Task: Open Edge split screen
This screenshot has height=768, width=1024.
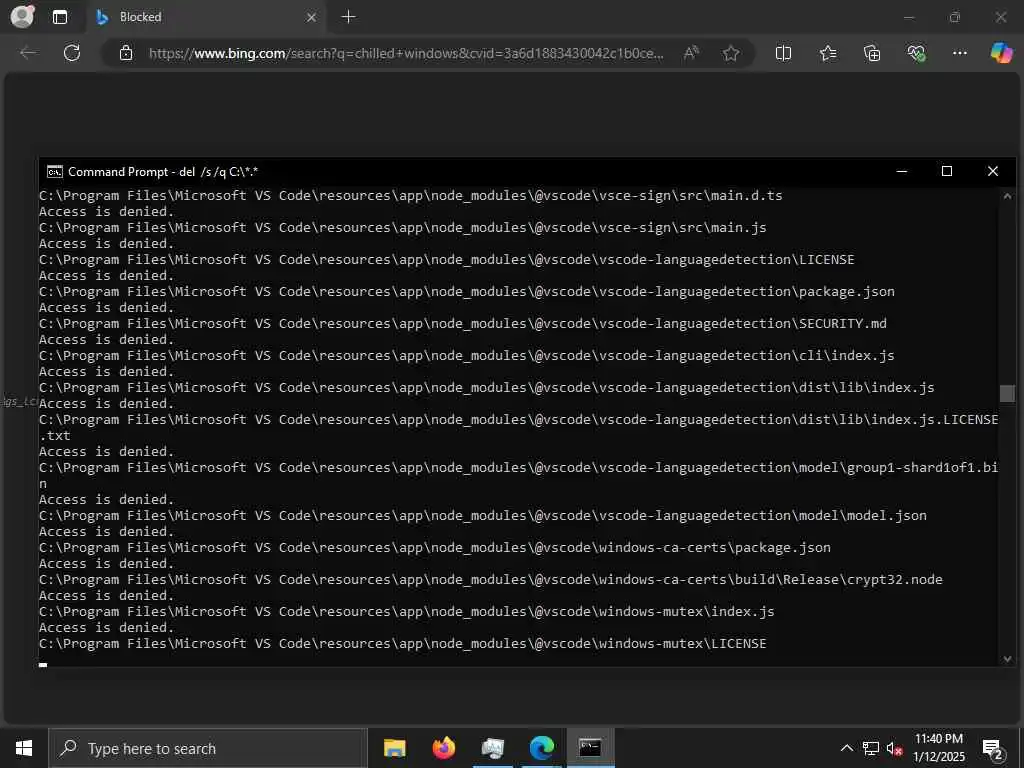Action: pyautogui.click(x=783, y=53)
